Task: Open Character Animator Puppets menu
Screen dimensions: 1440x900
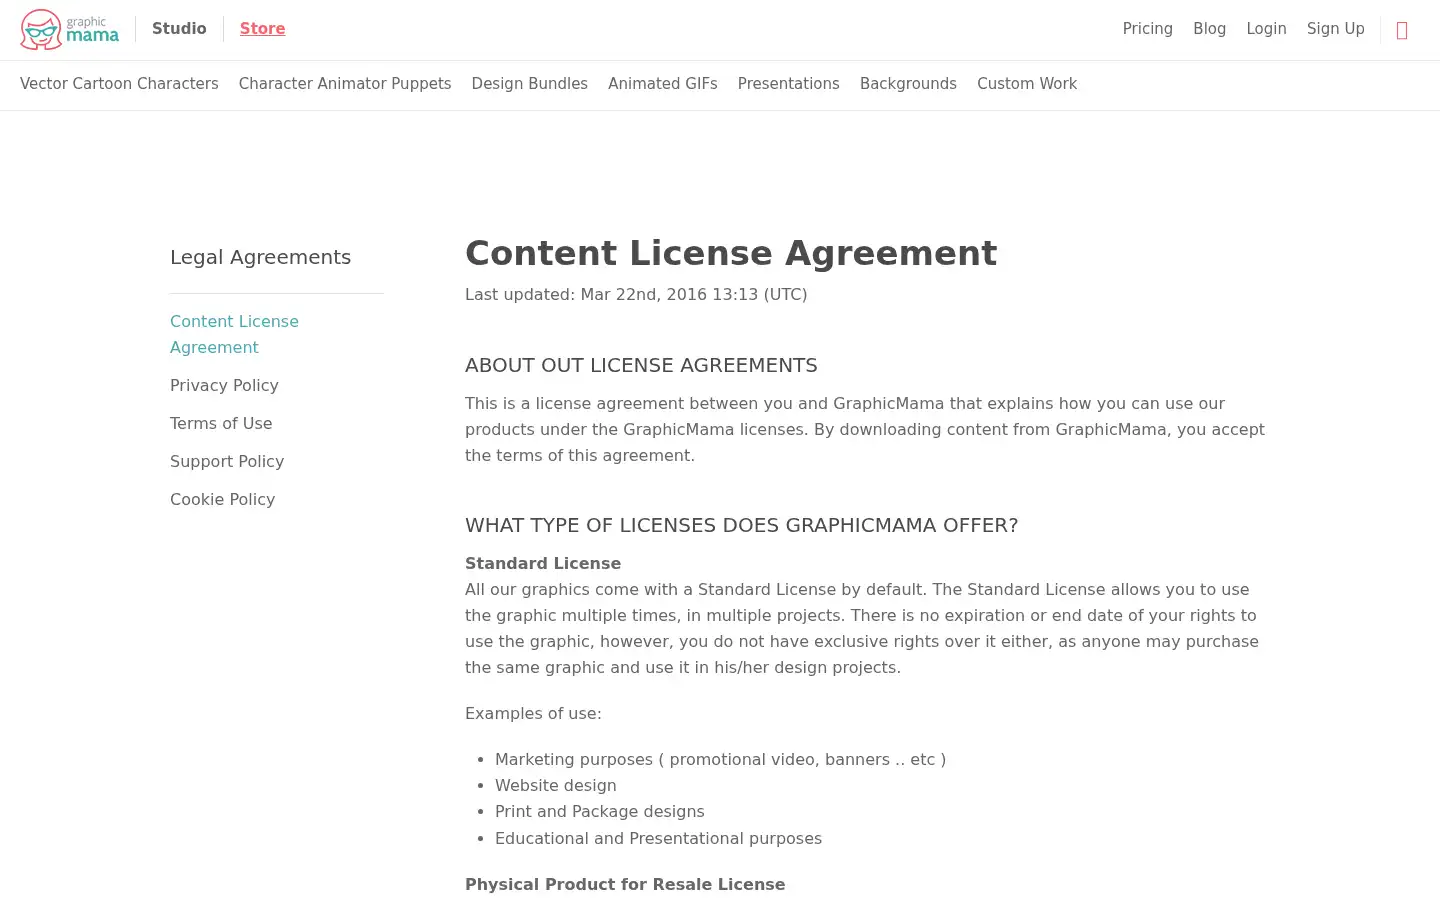Action: (x=345, y=84)
